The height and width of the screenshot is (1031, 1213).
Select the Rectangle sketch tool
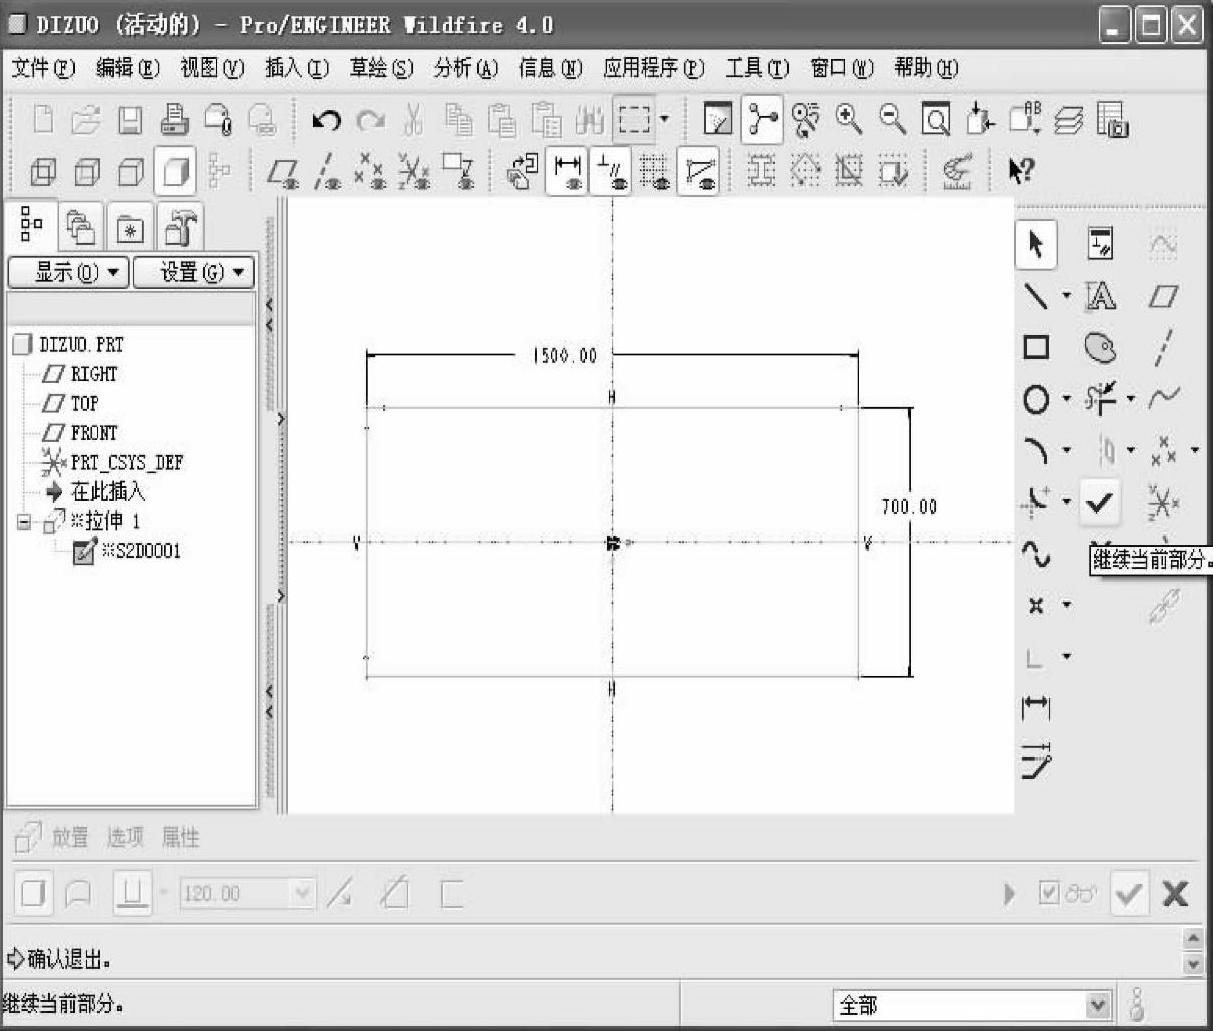(1036, 348)
